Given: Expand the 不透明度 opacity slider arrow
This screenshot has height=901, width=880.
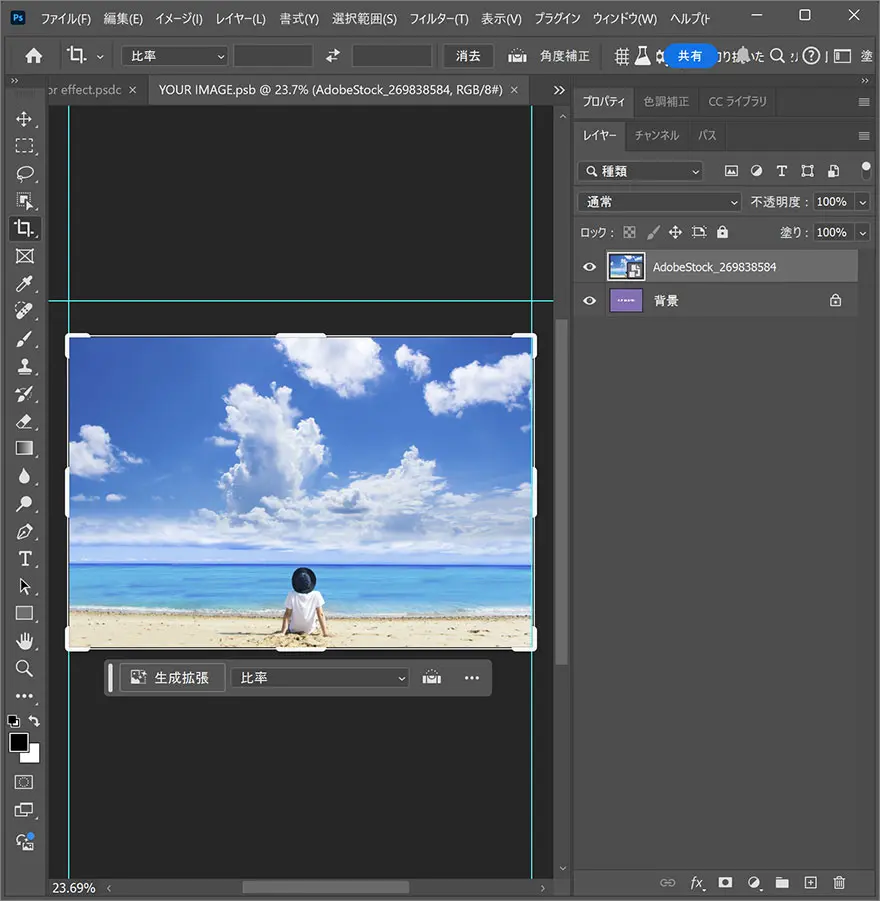Looking at the screenshot, I should coord(862,202).
